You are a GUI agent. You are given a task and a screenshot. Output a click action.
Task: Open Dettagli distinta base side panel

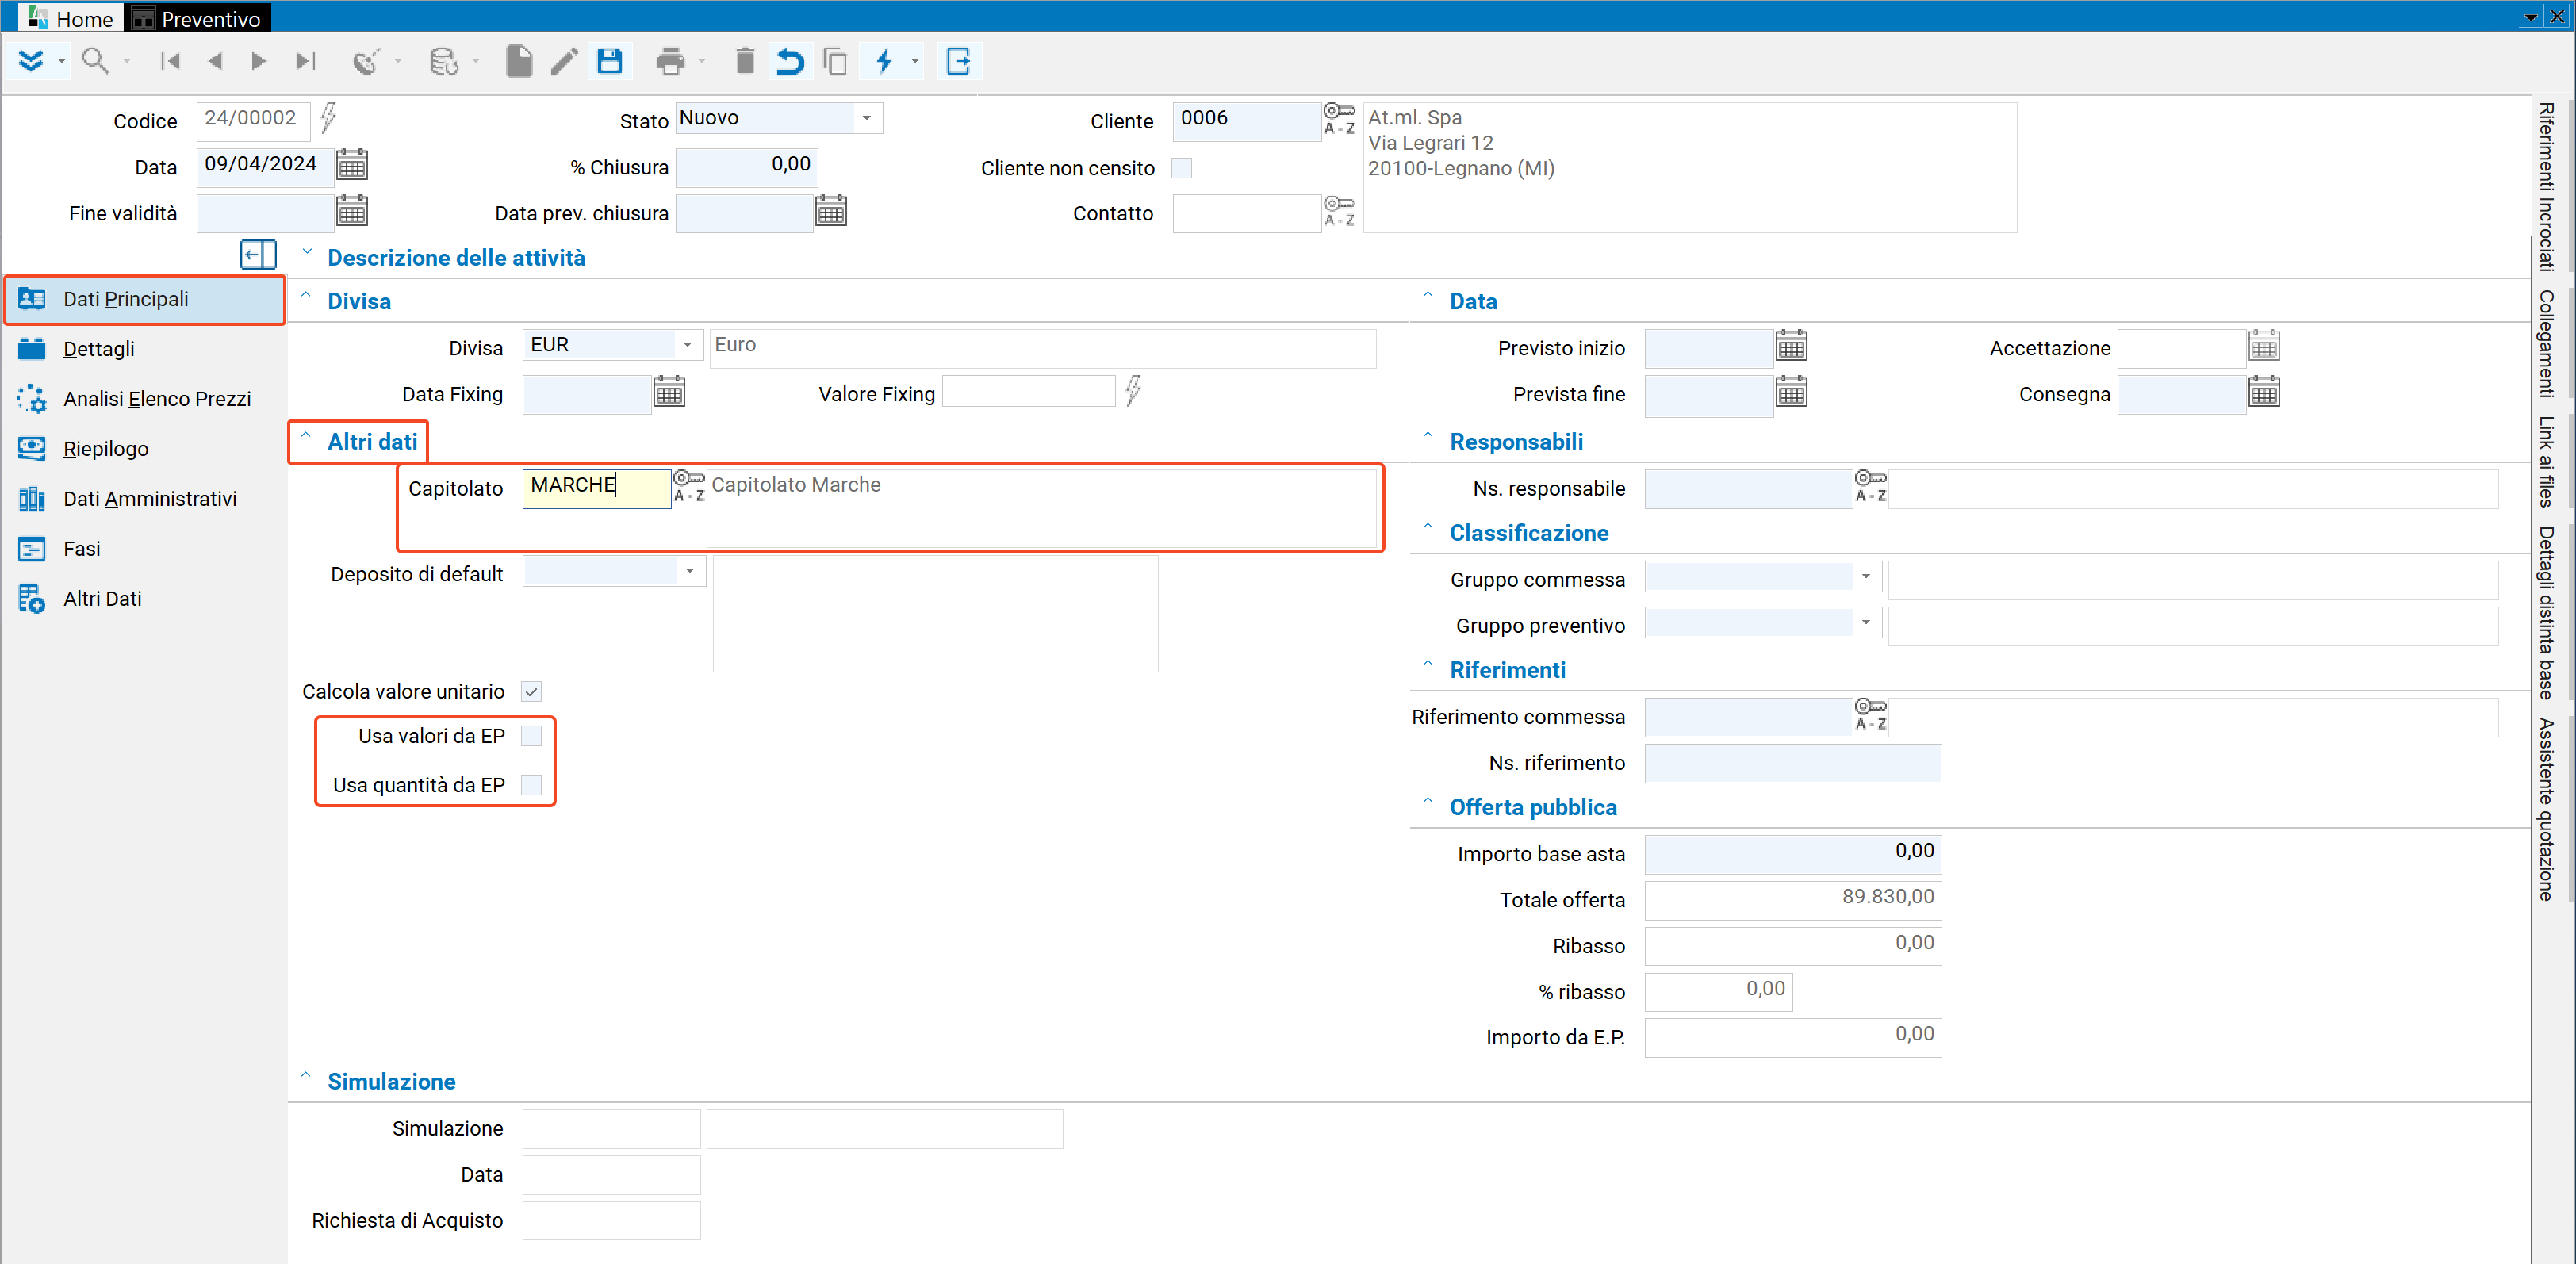pos(2547,613)
